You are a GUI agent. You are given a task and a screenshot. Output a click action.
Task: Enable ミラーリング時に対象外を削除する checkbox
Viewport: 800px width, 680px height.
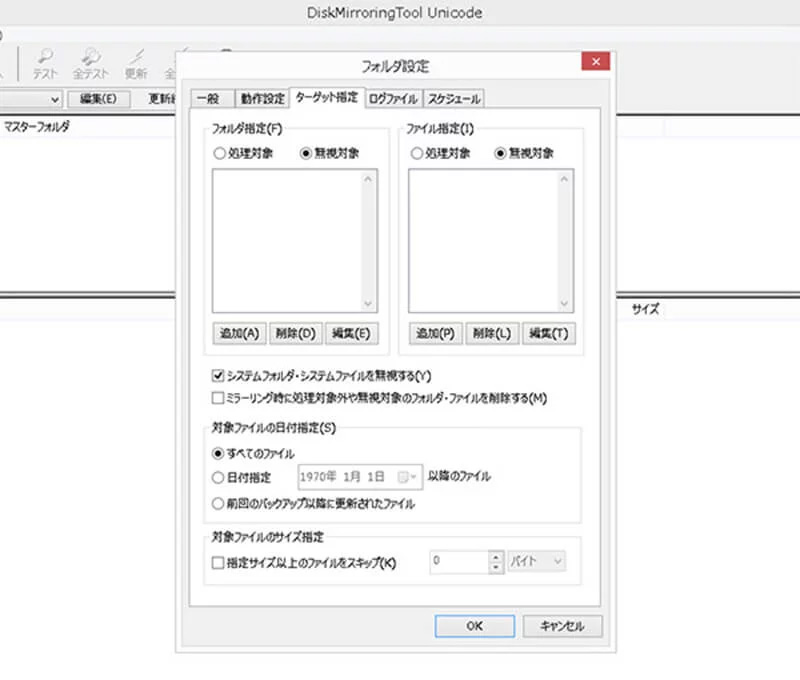pyautogui.click(x=218, y=397)
